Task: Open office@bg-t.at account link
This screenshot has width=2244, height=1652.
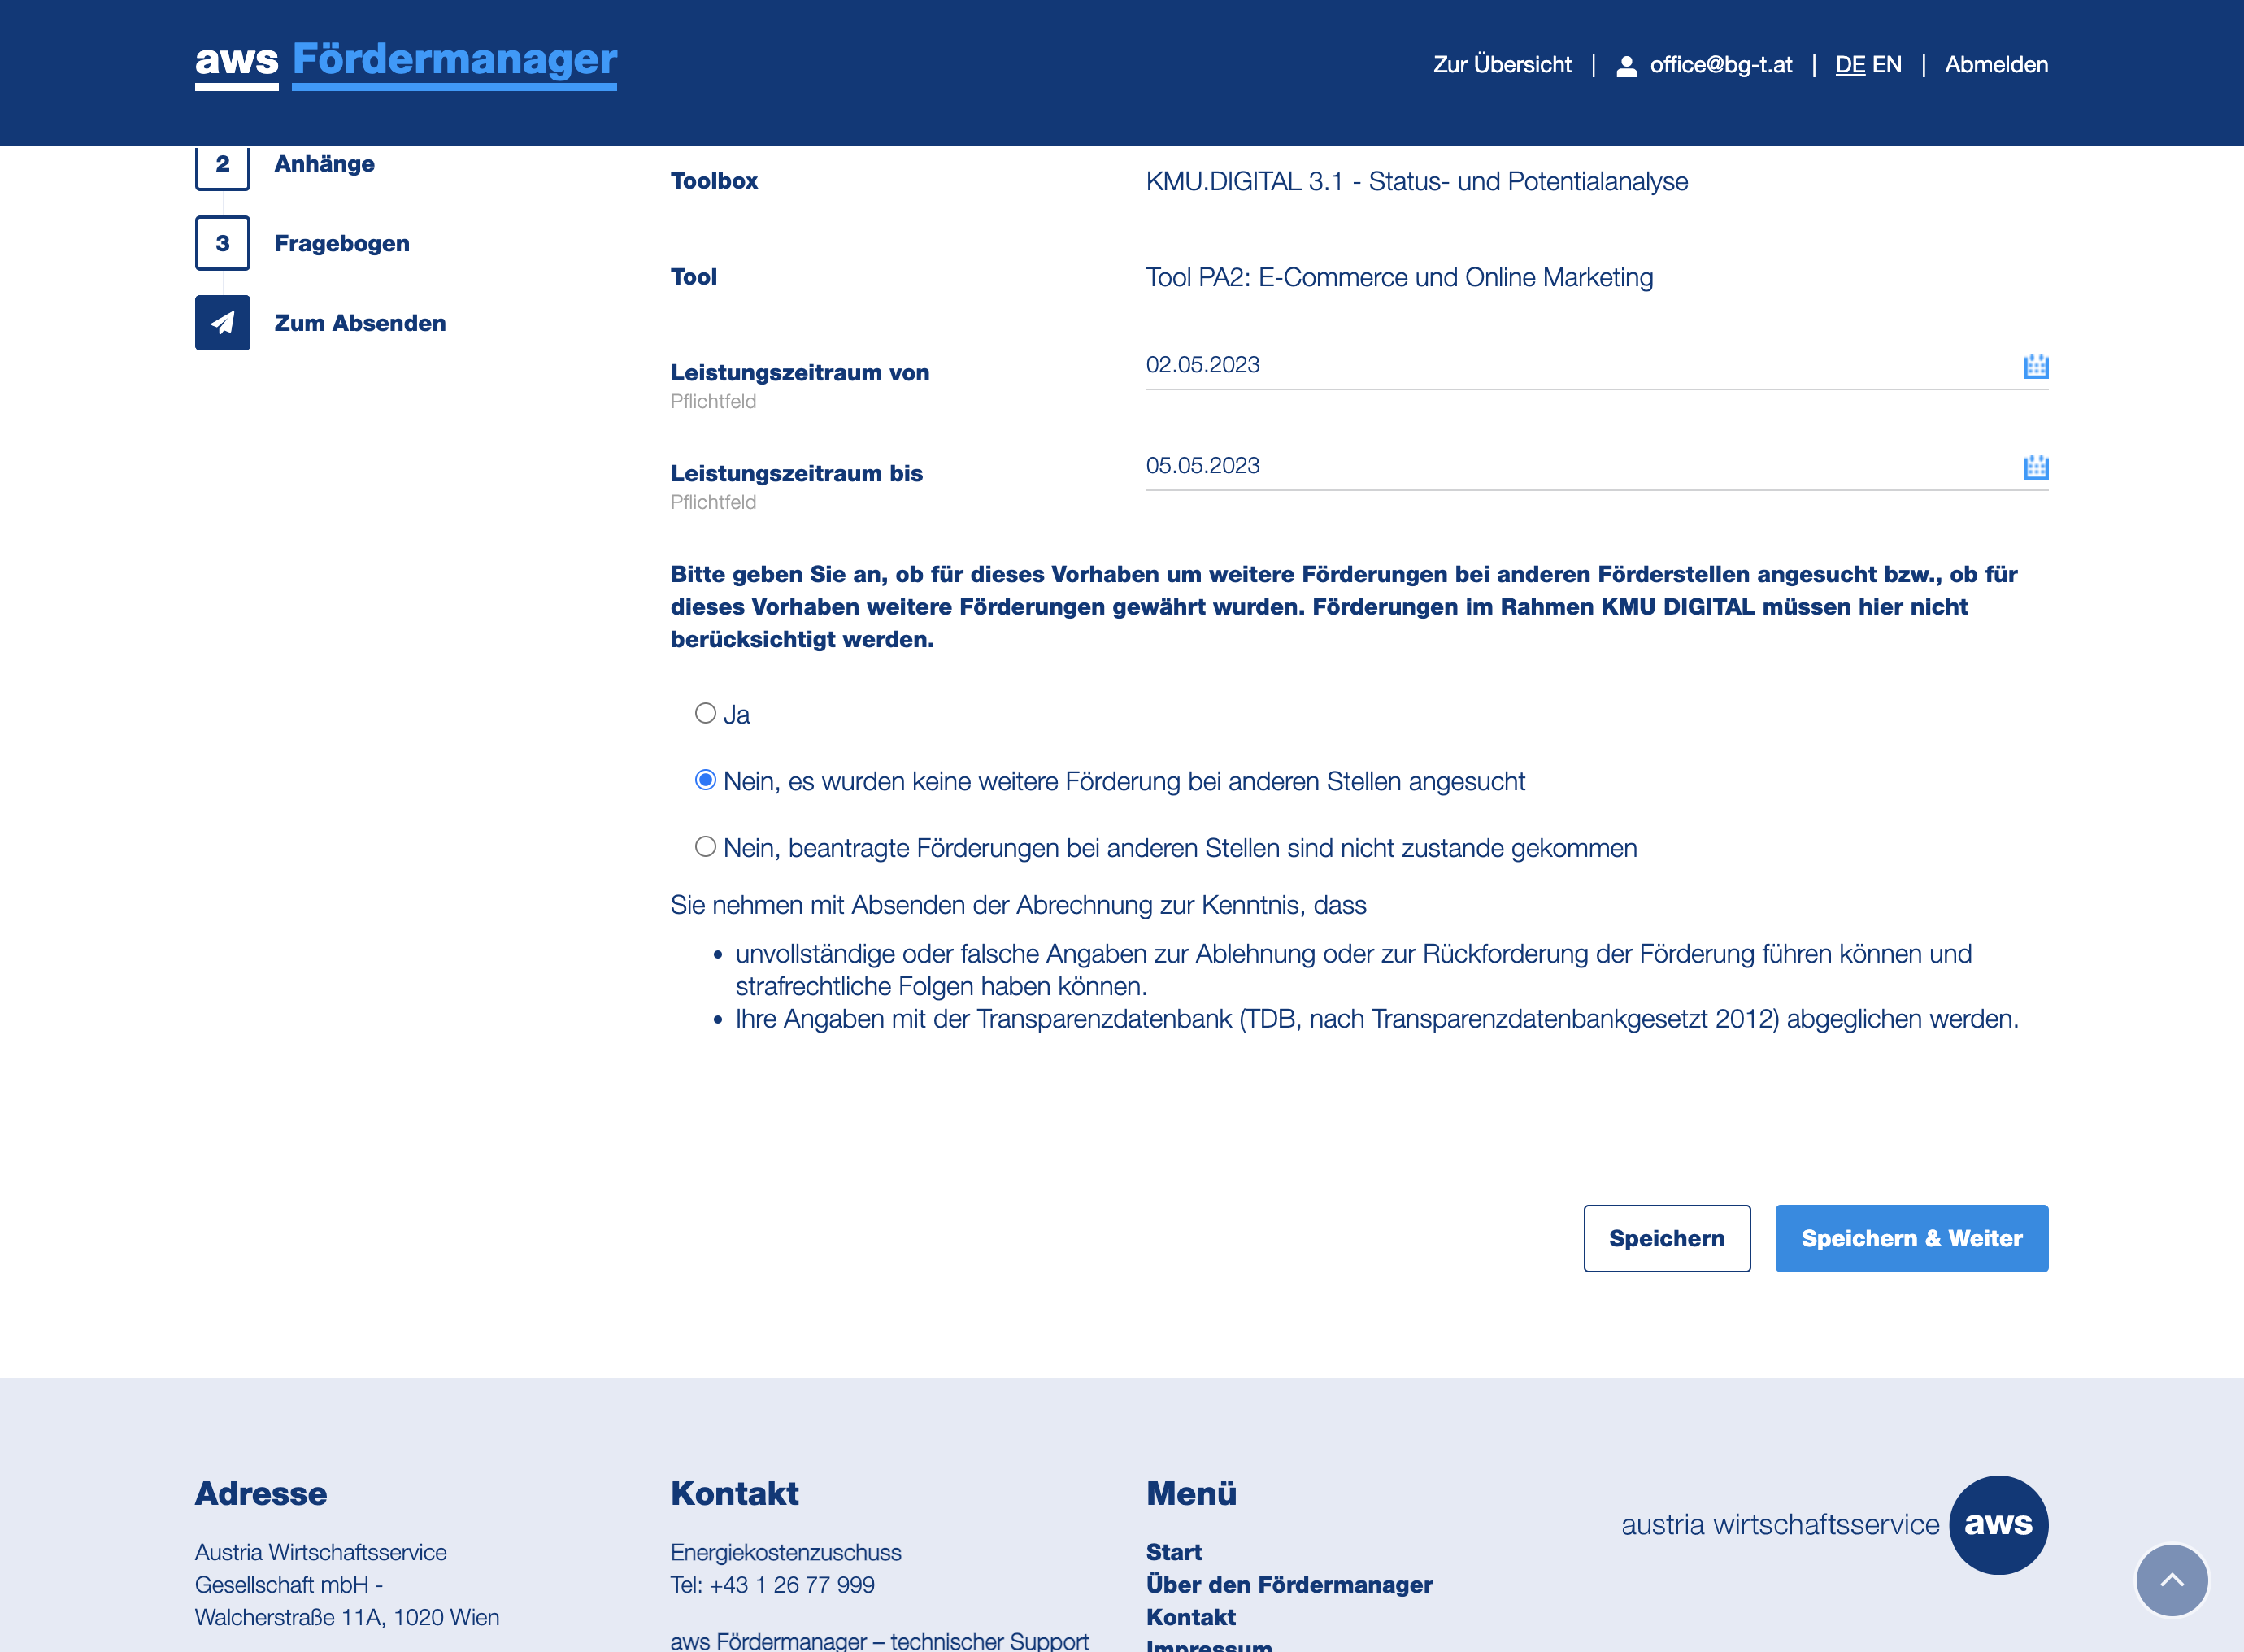Action: 1720,65
